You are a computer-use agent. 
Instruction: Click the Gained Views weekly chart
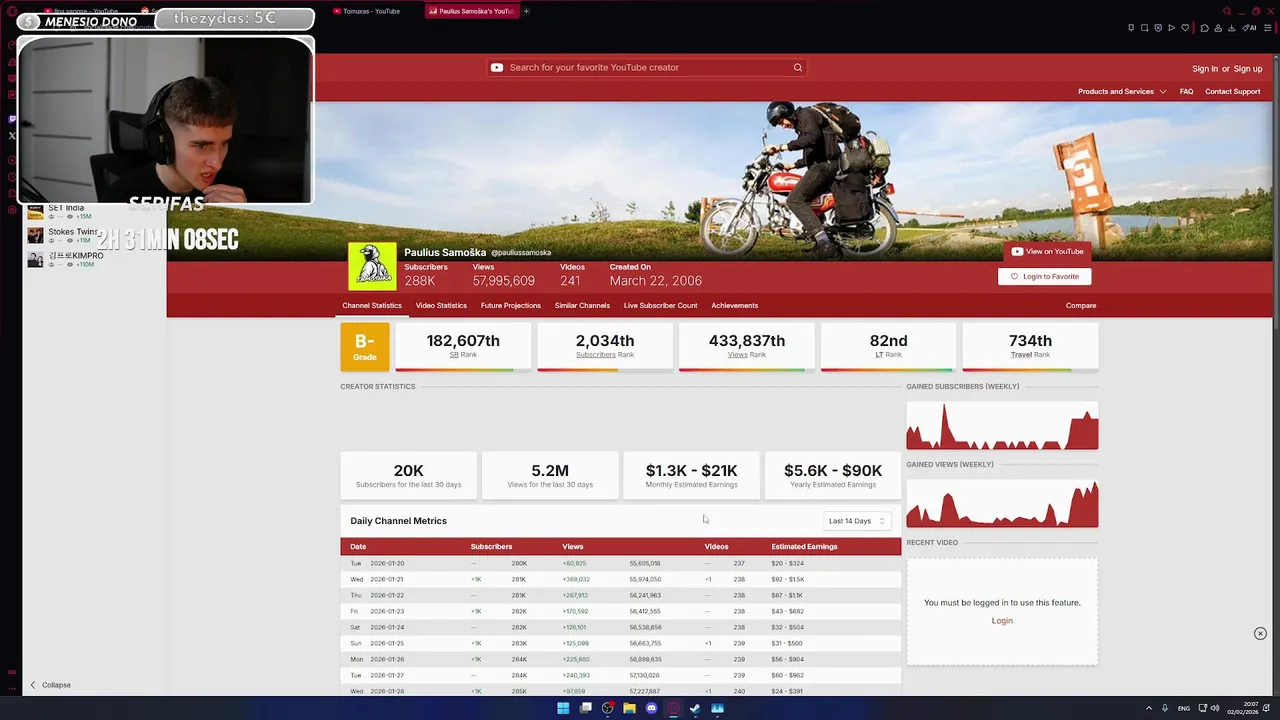click(x=1002, y=503)
